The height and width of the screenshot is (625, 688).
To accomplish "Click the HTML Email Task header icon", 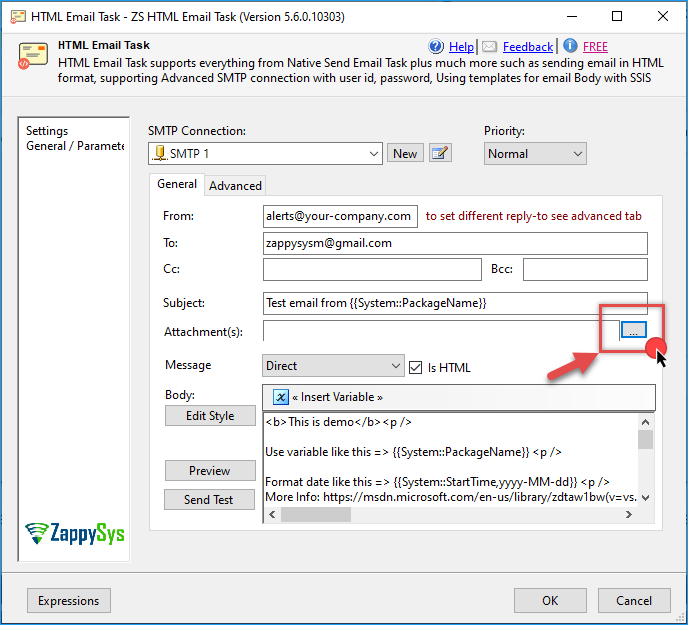I will click(32, 56).
